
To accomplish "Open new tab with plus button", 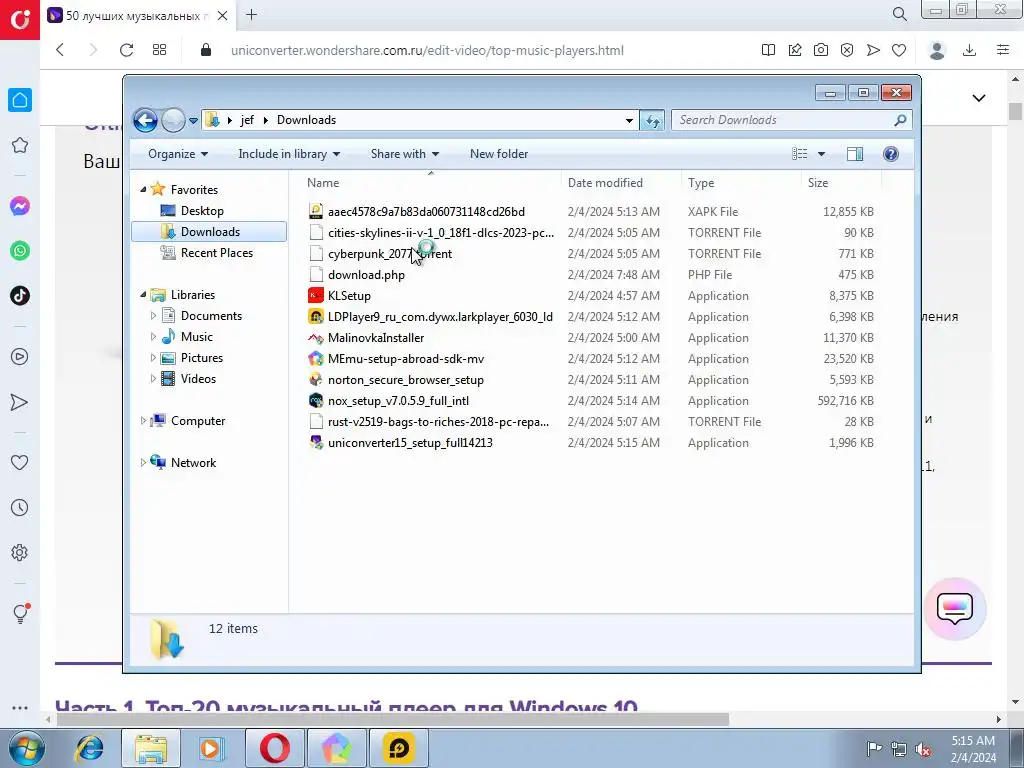I will pos(251,14).
